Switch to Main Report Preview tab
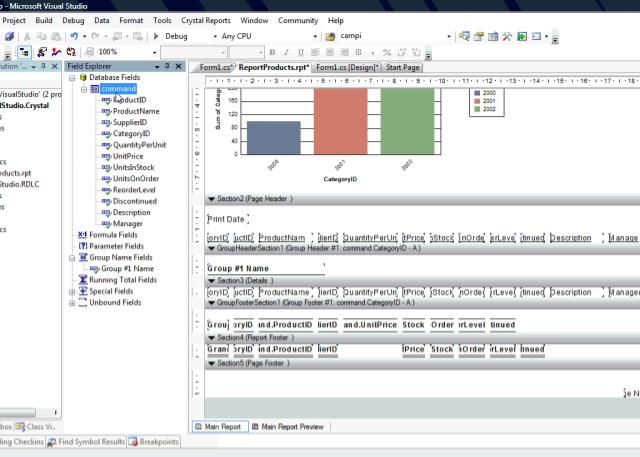 click(288, 427)
